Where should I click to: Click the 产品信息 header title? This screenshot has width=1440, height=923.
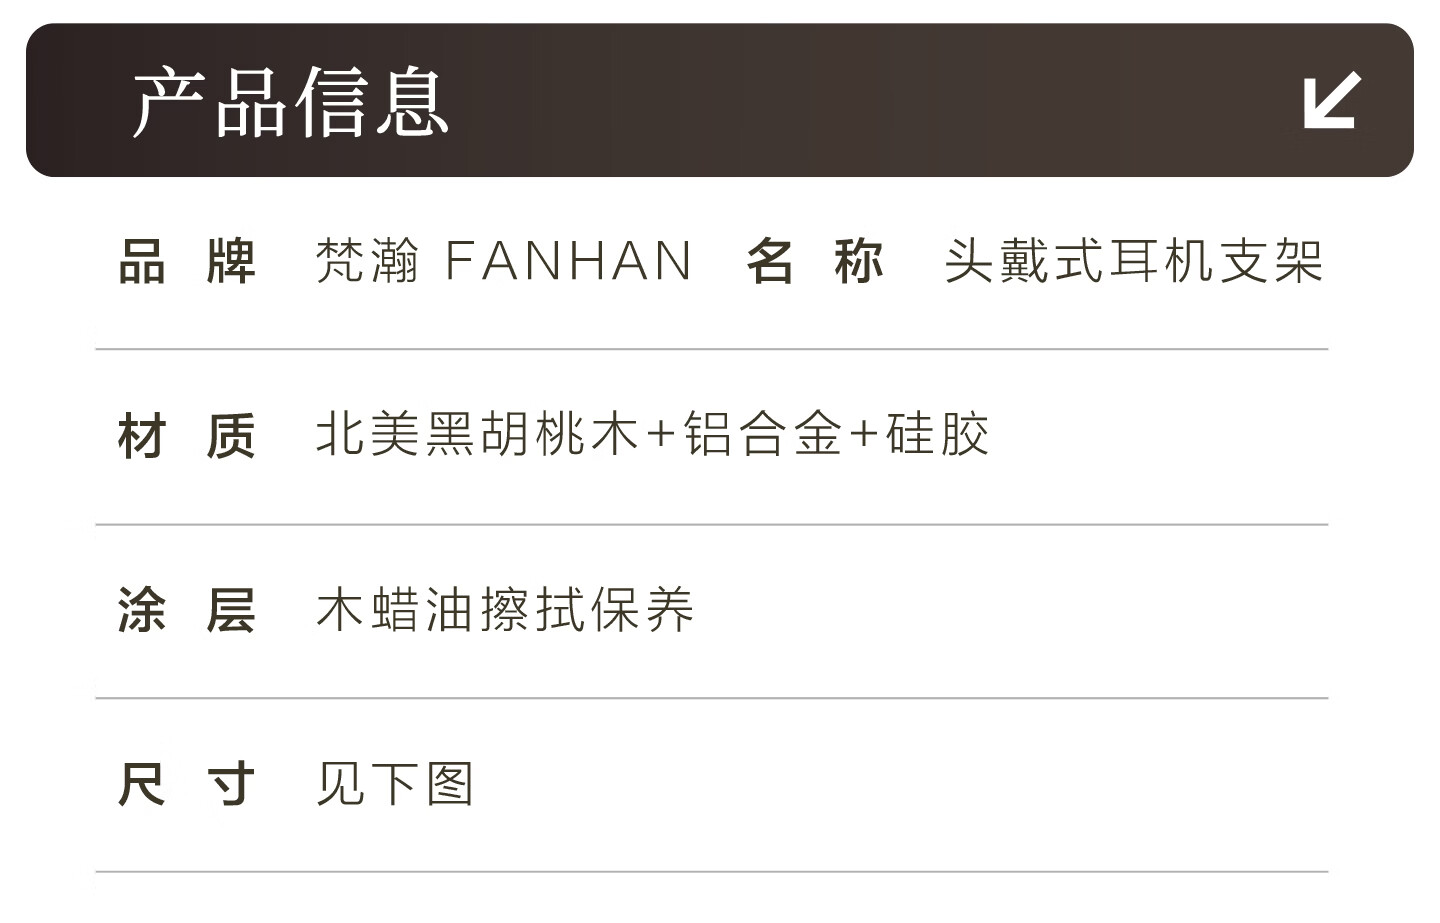pos(290,102)
